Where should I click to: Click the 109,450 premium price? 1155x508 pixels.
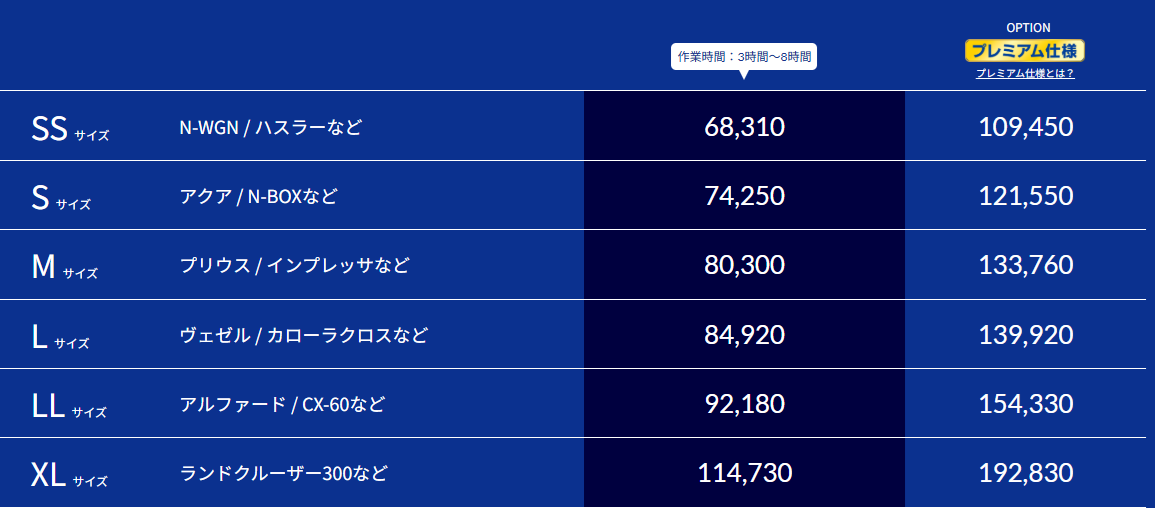click(x=1026, y=127)
